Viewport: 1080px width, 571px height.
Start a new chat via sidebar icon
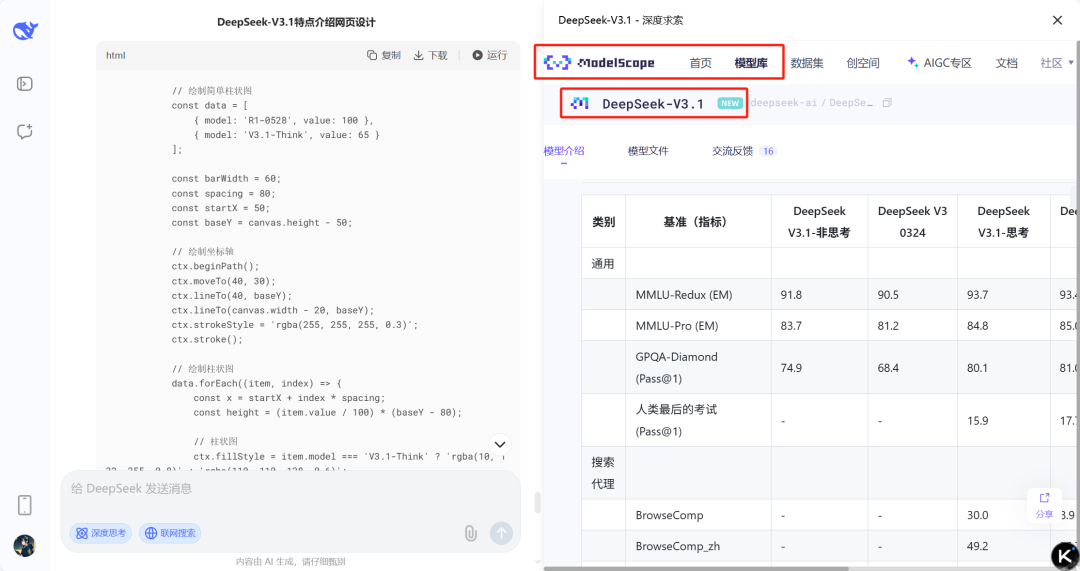25,132
